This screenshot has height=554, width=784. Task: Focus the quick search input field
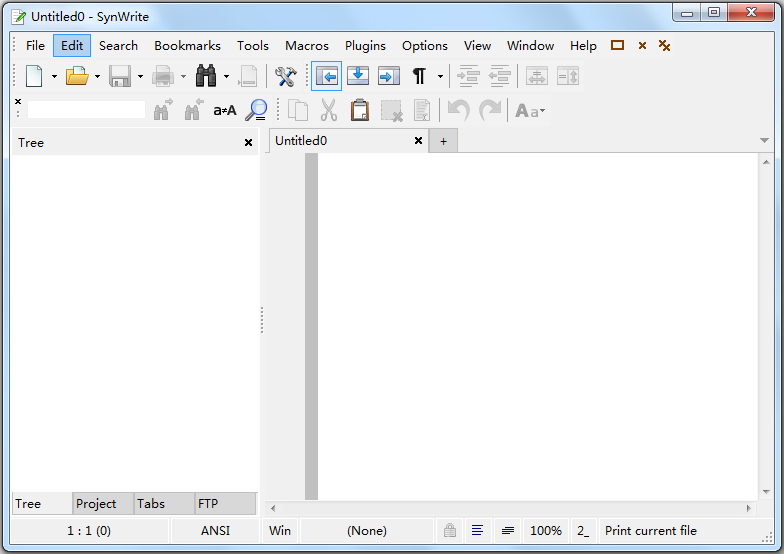(86, 110)
